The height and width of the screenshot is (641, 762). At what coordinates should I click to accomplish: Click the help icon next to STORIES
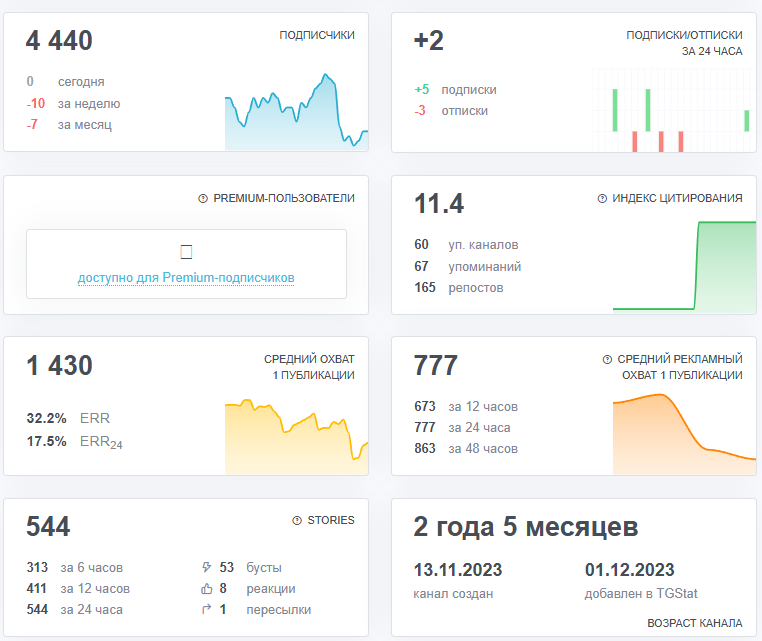297,520
